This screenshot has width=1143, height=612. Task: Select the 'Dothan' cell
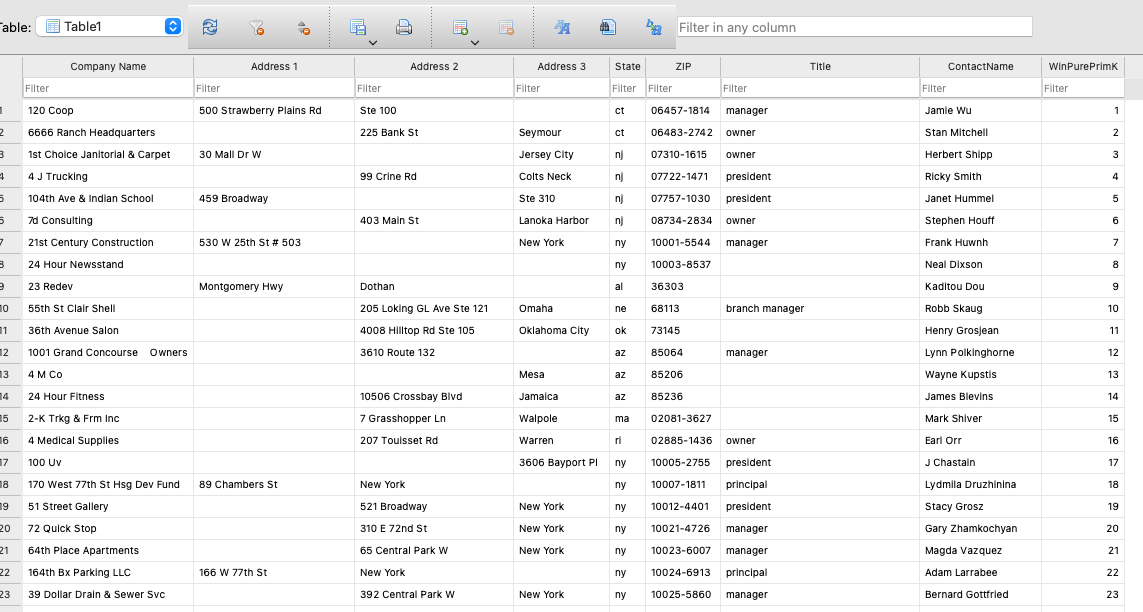pyautogui.click(x=434, y=286)
